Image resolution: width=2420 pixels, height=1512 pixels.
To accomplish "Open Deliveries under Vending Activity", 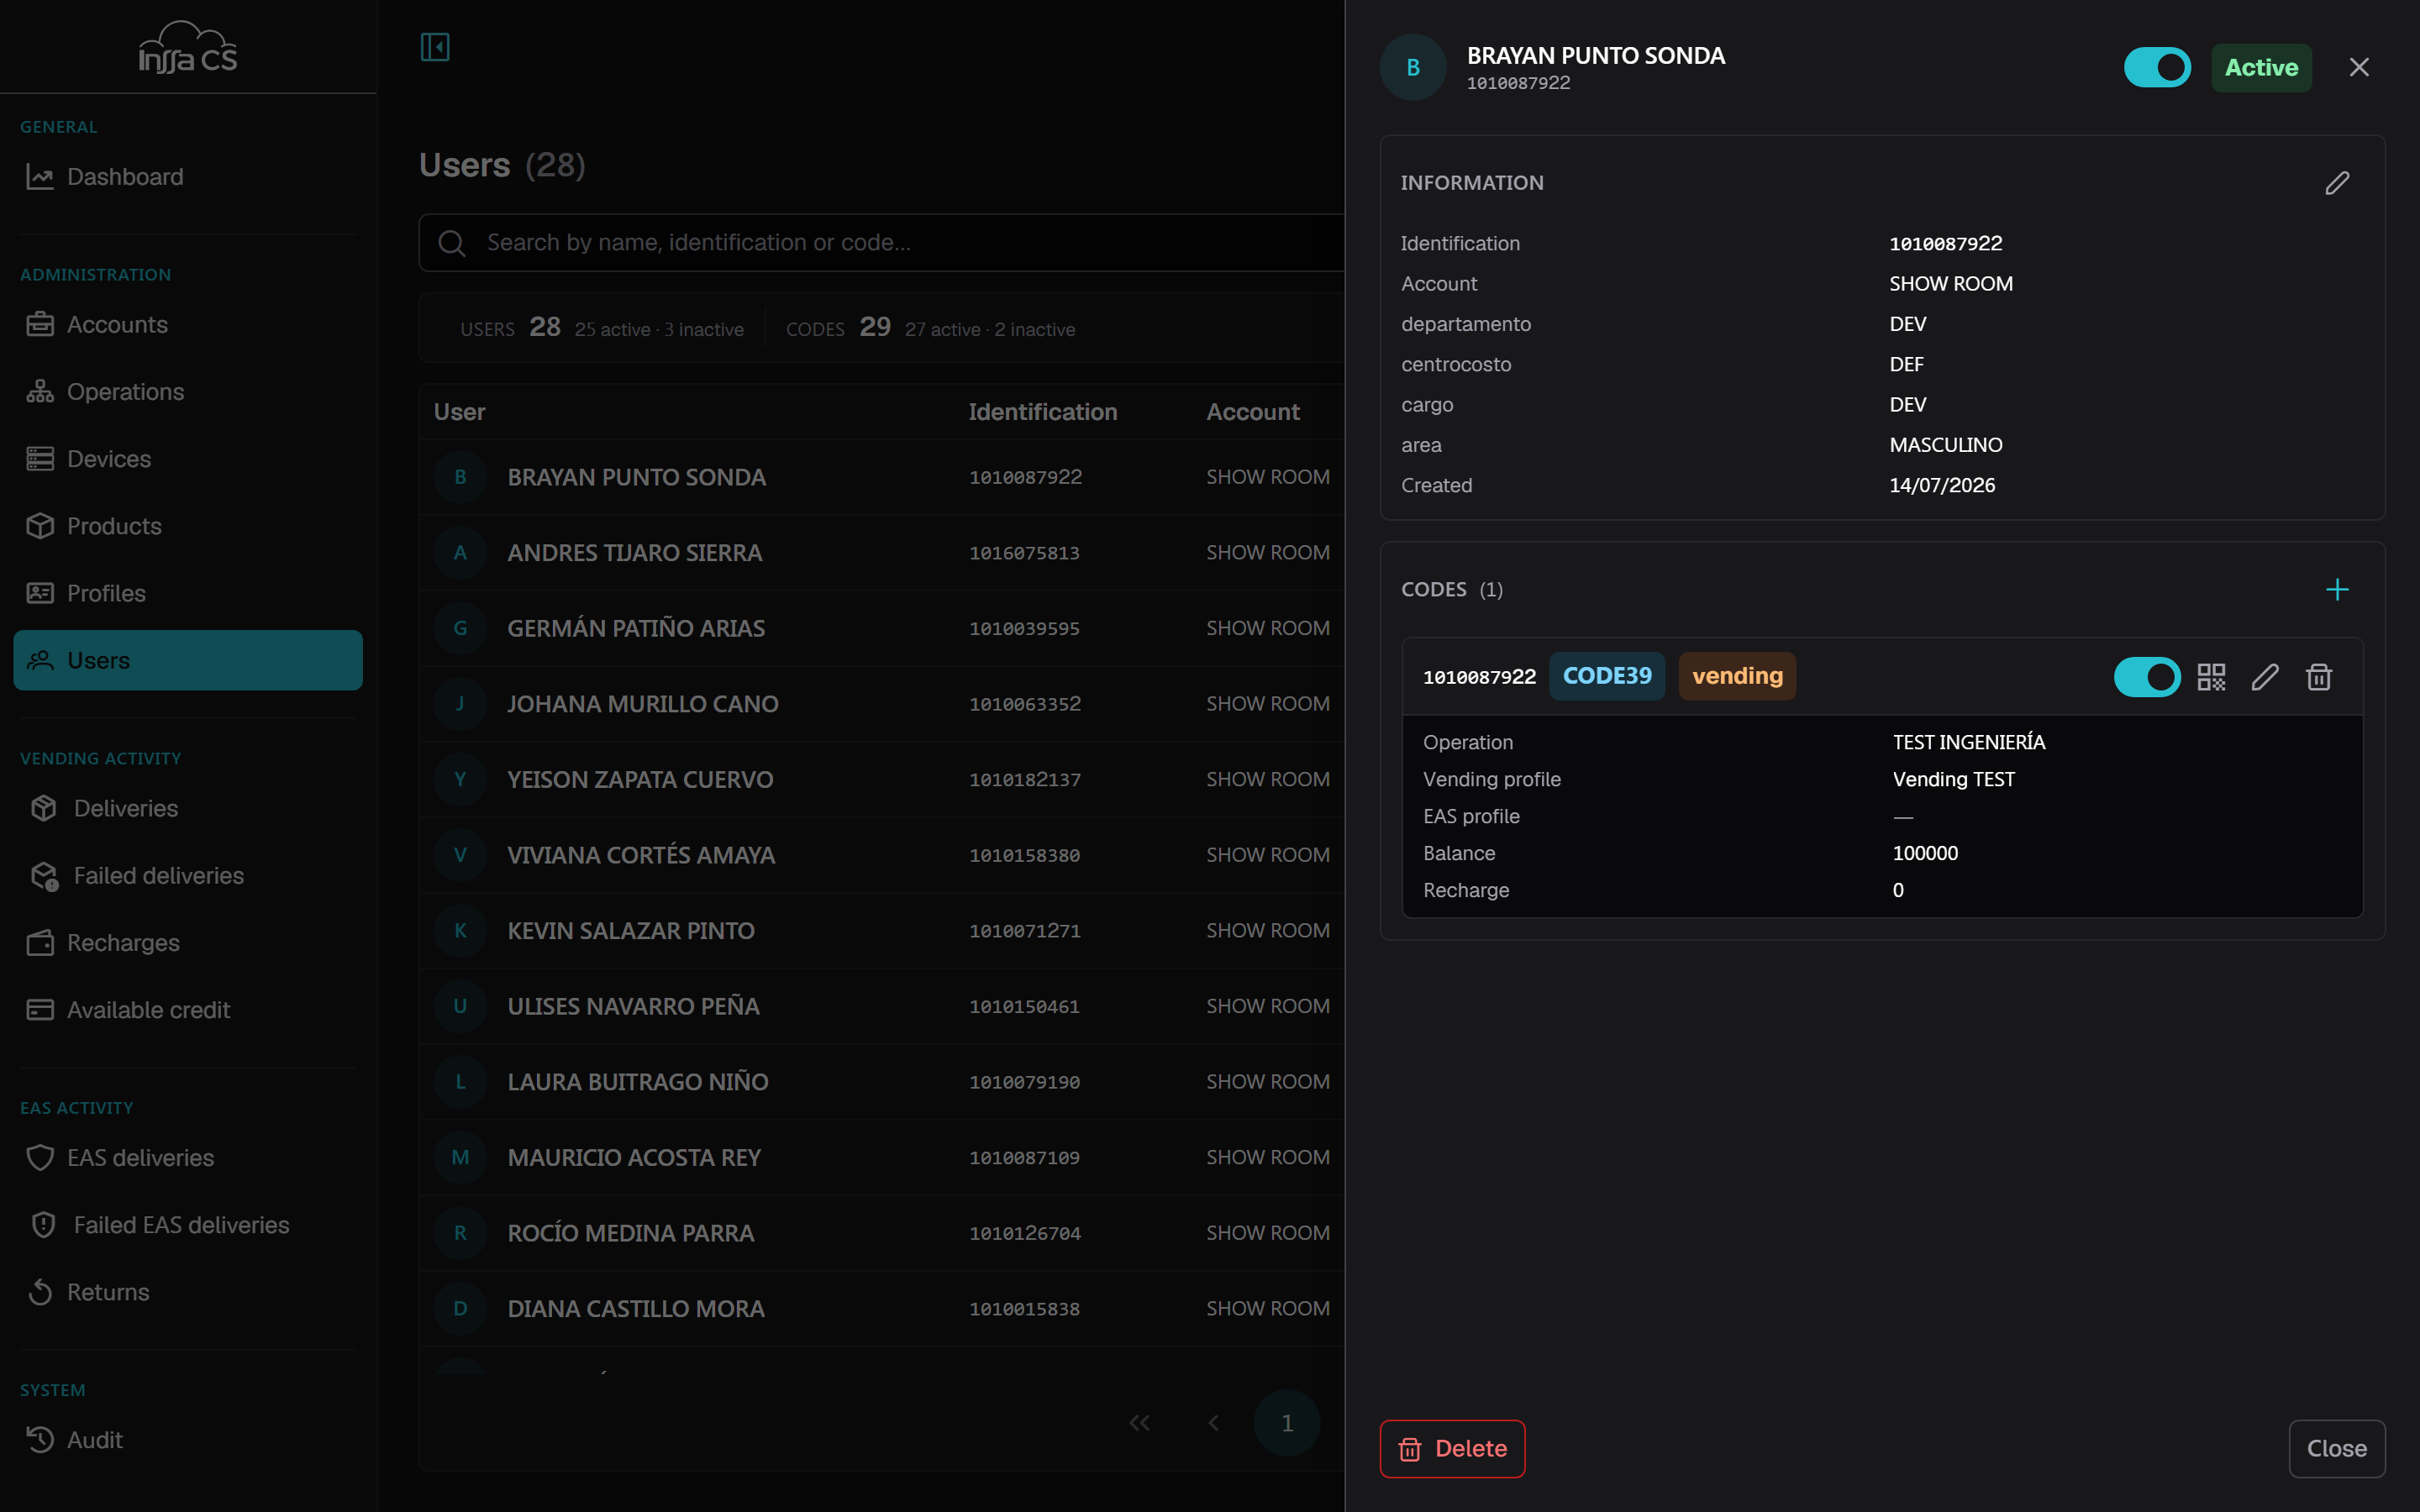I will click(188, 808).
